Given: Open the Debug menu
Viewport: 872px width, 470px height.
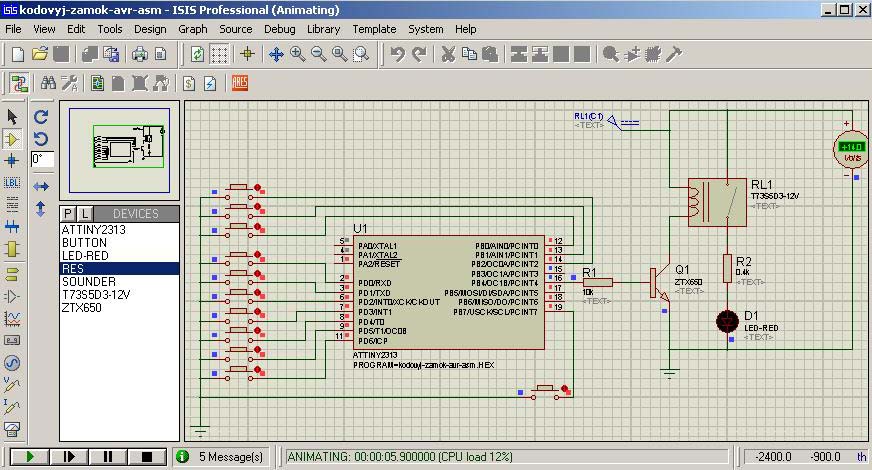Looking at the screenshot, I should tap(279, 29).
